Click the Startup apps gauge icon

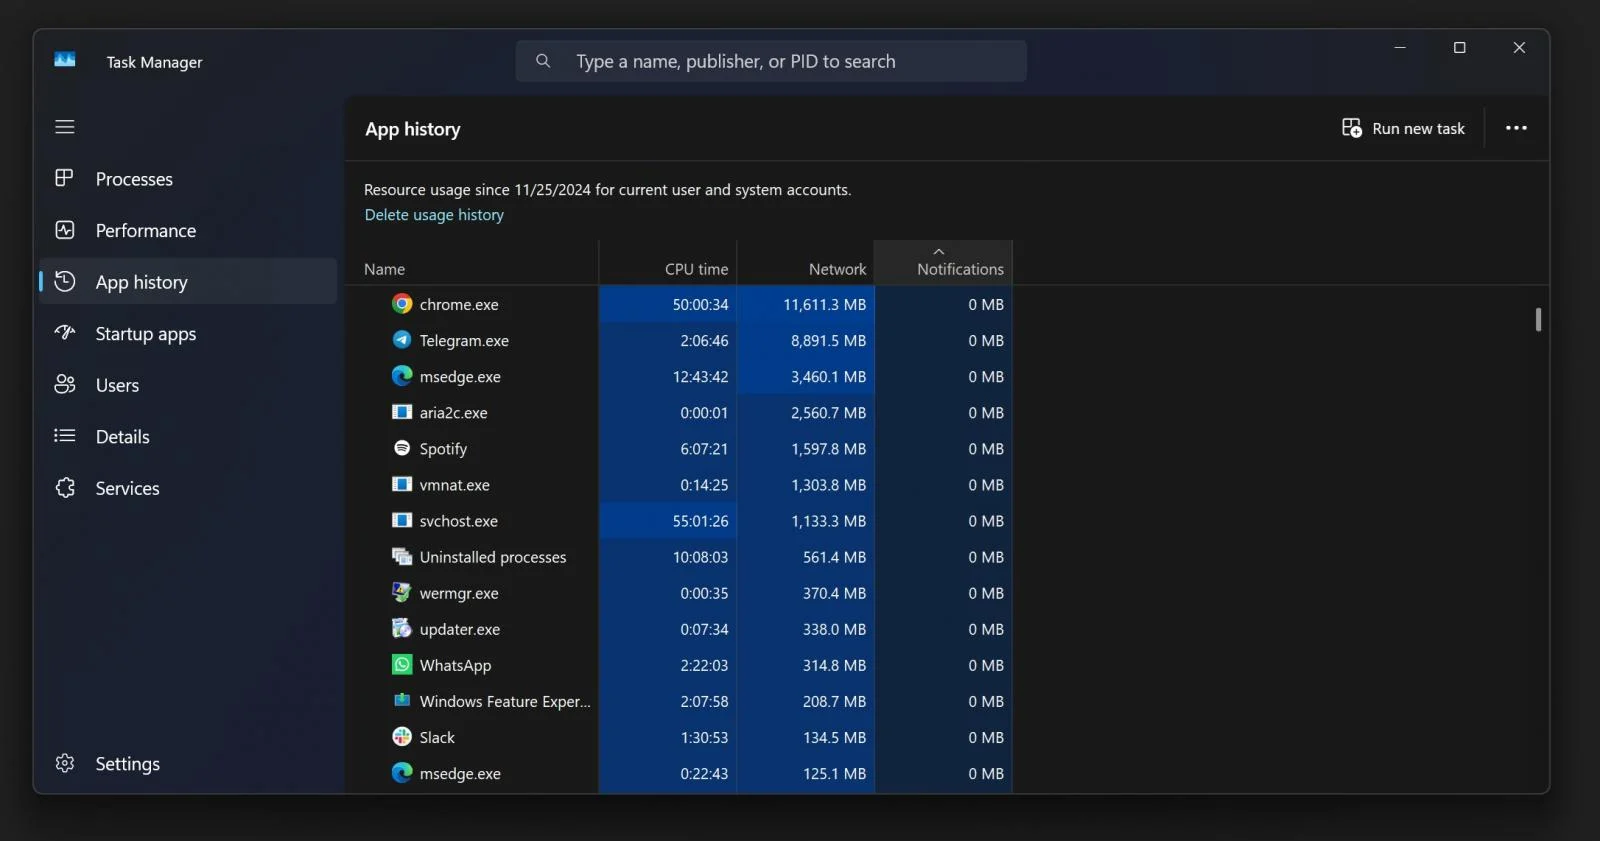tap(65, 333)
